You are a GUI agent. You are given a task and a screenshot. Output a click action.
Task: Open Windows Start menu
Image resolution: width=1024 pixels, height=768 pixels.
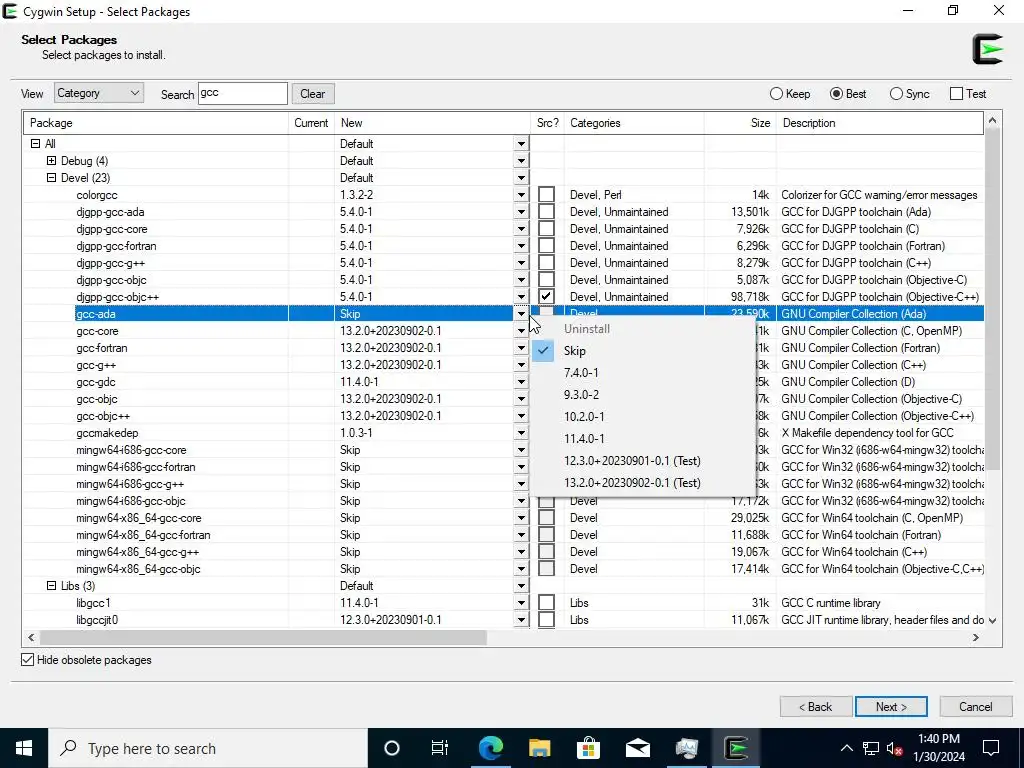click(24, 748)
